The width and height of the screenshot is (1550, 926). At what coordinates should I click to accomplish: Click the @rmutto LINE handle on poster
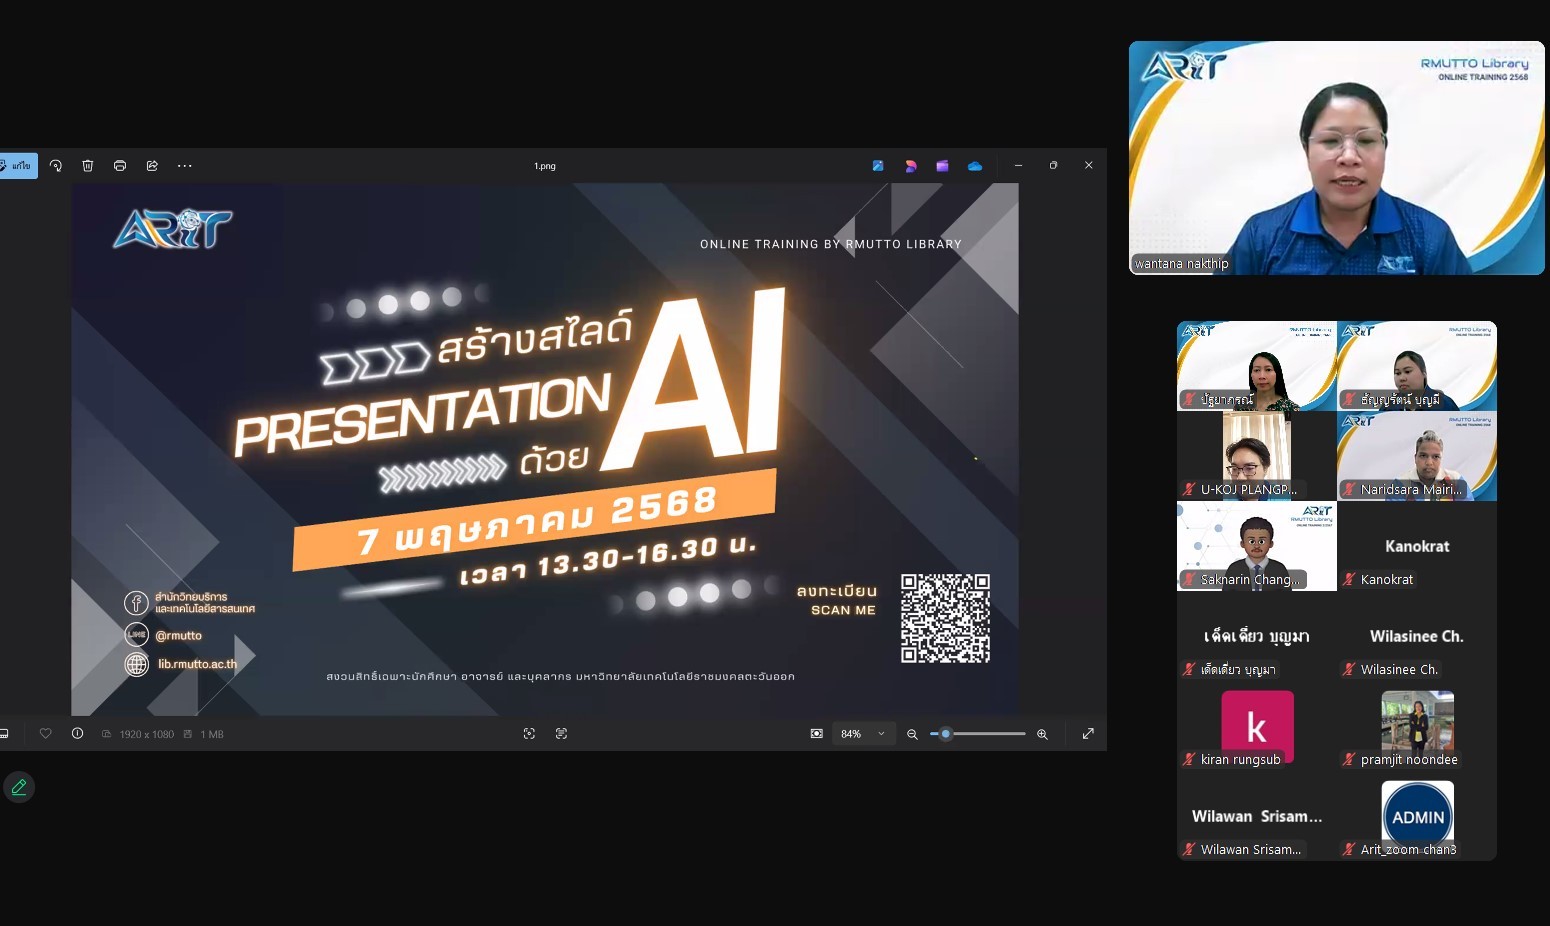tap(179, 635)
